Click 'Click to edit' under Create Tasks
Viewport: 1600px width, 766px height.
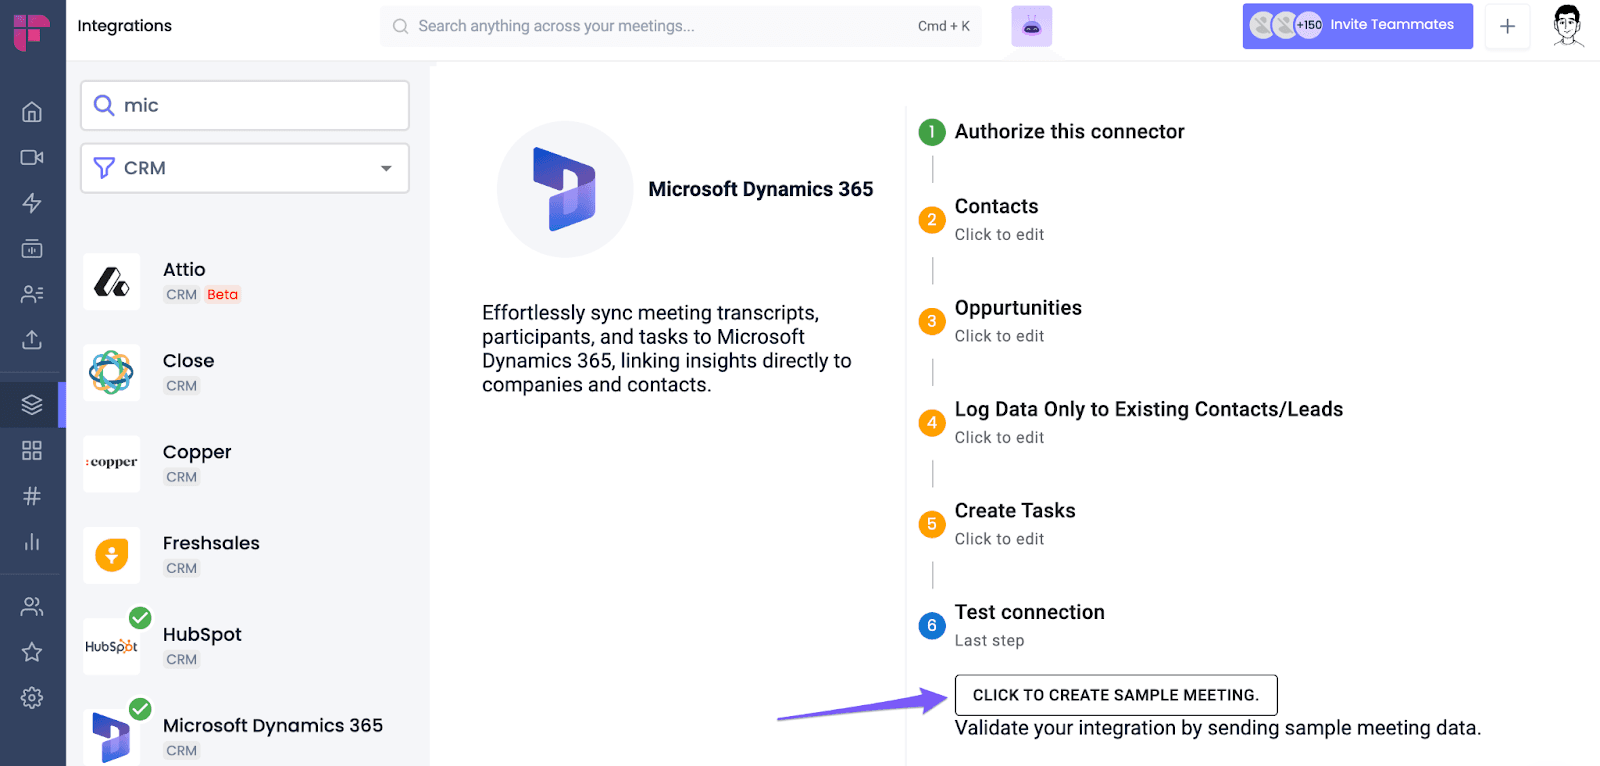pos(999,539)
